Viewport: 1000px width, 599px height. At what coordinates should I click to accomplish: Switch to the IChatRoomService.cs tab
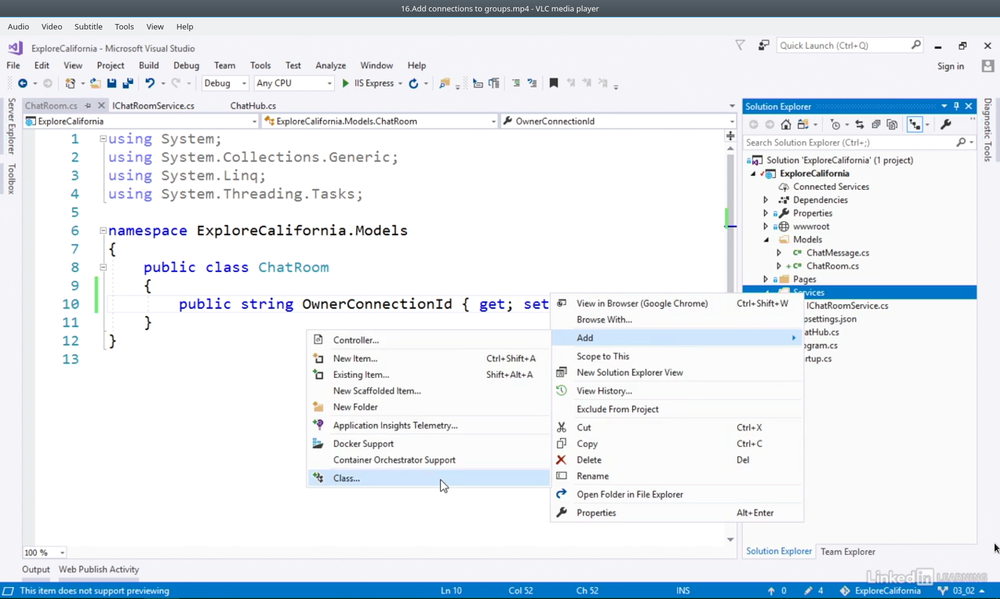(x=154, y=106)
